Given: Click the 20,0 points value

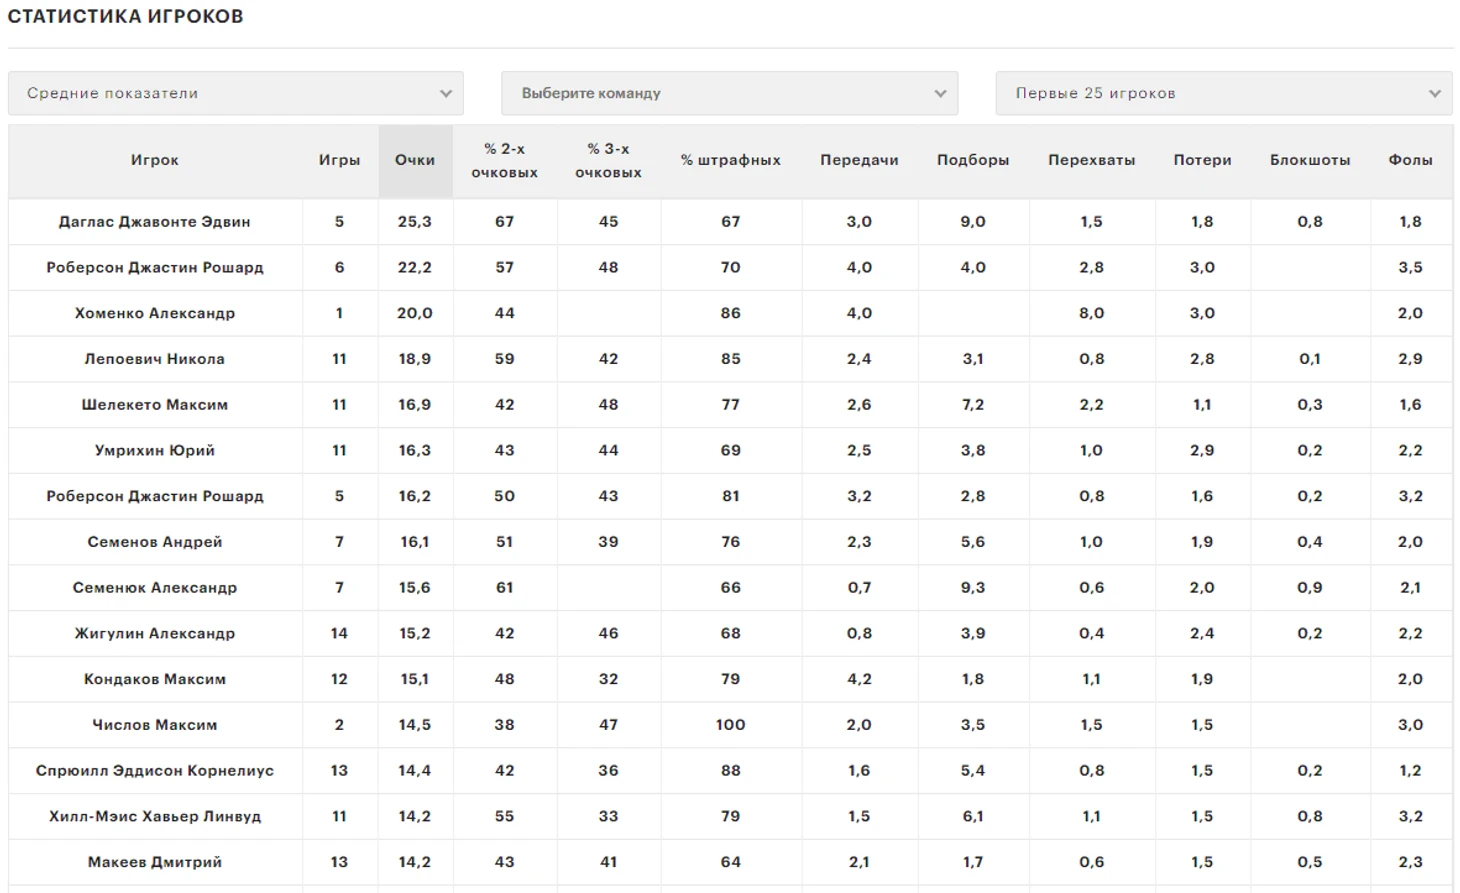Looking at the screenshot, I should (x=415, y=314).
